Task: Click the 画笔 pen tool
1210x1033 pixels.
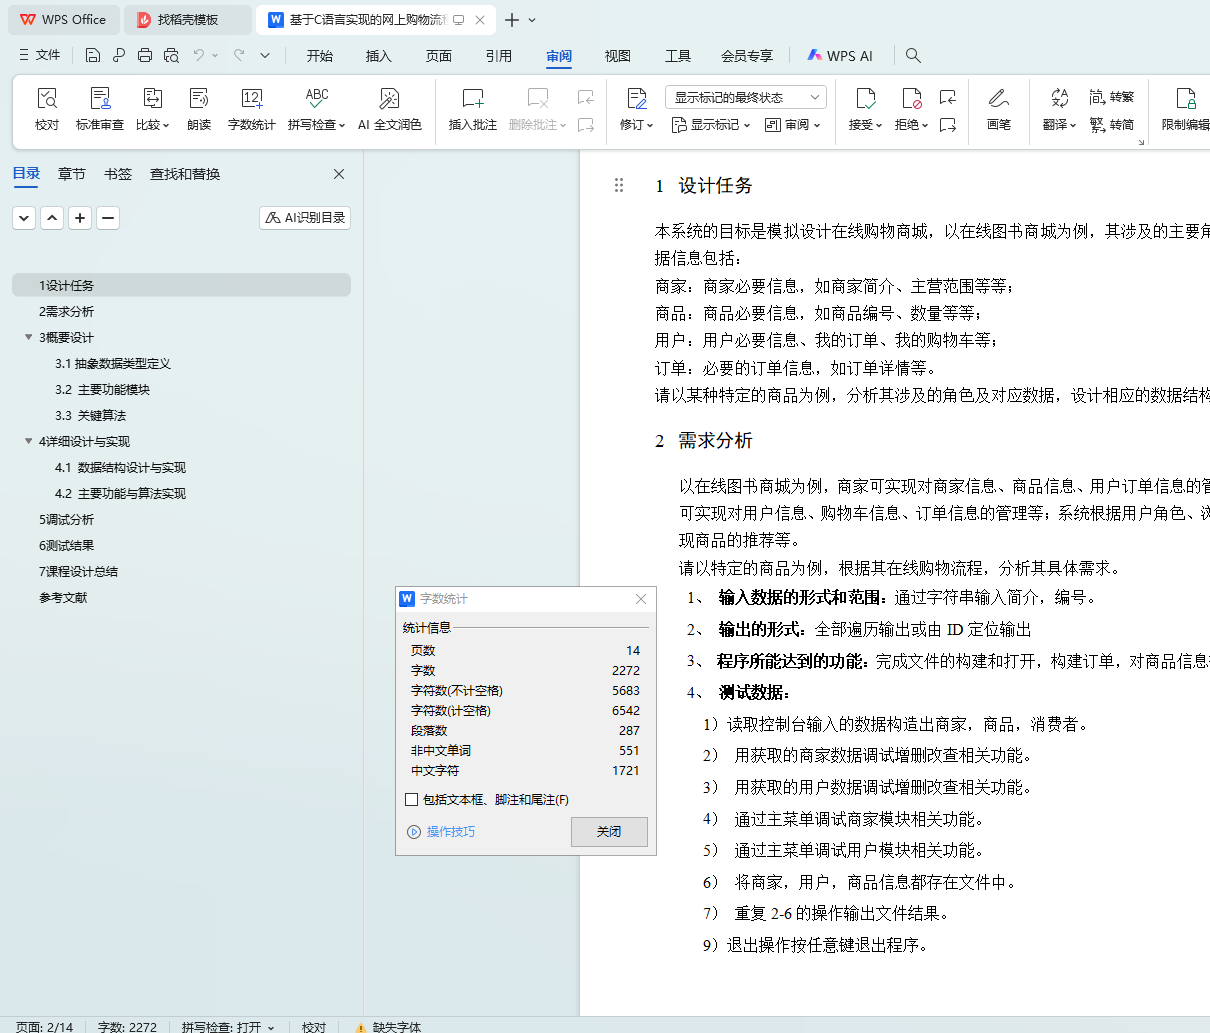Action: click(x=998, y=109)
